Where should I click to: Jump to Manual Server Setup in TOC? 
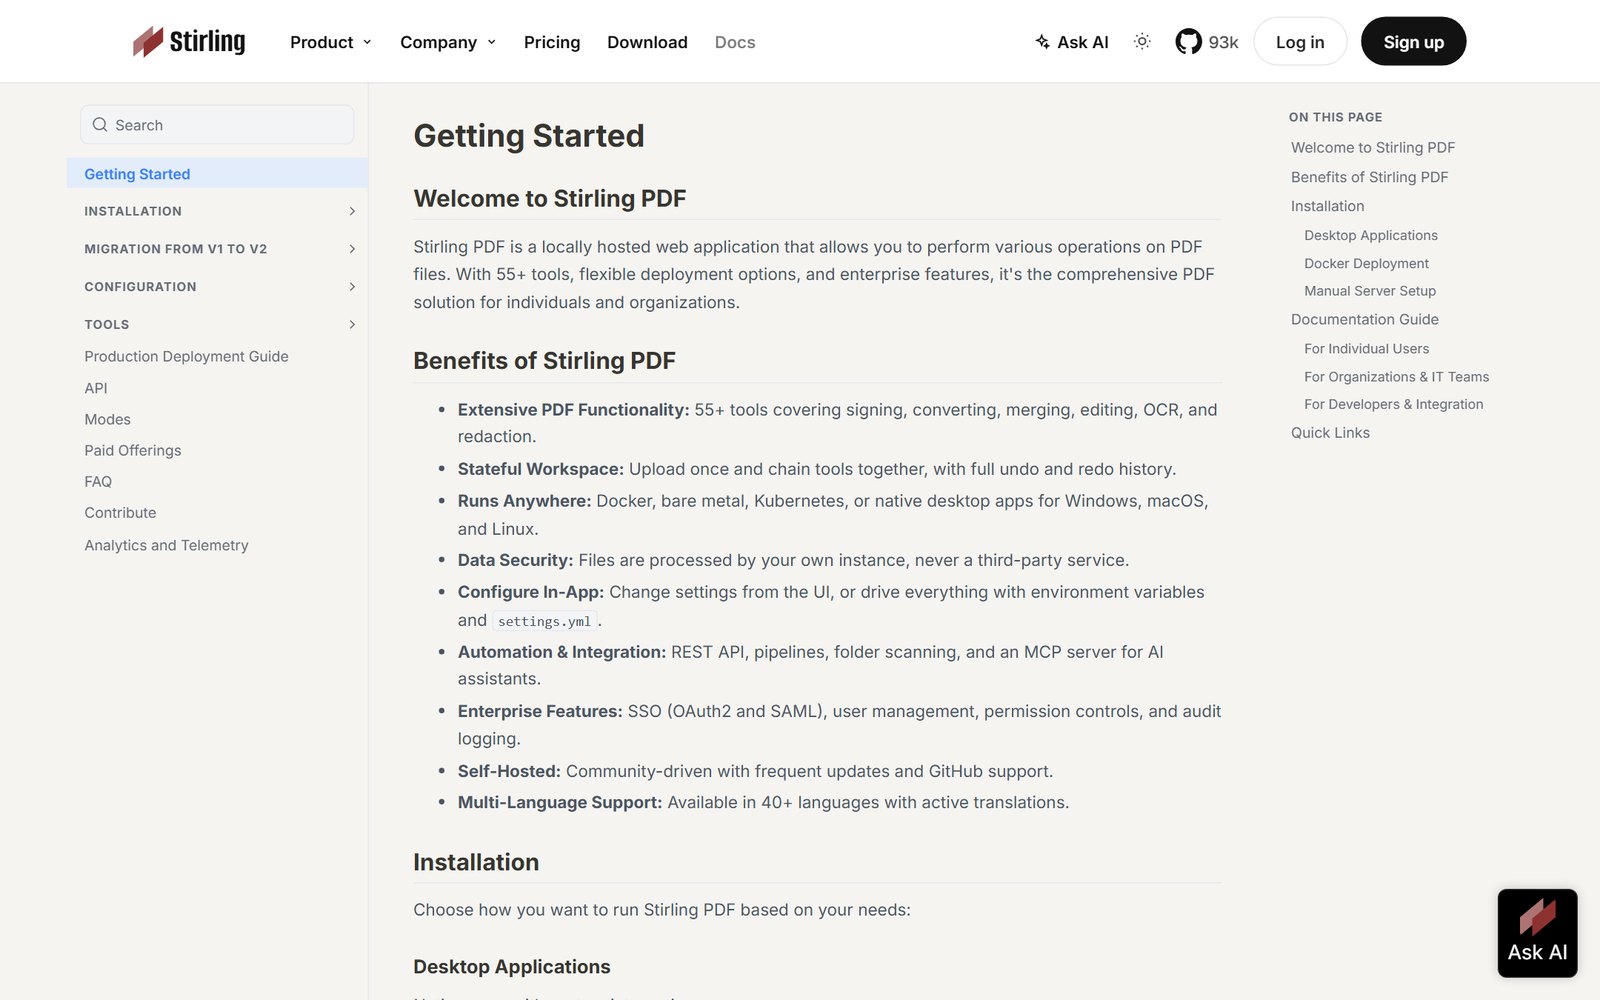(1370, 291)
